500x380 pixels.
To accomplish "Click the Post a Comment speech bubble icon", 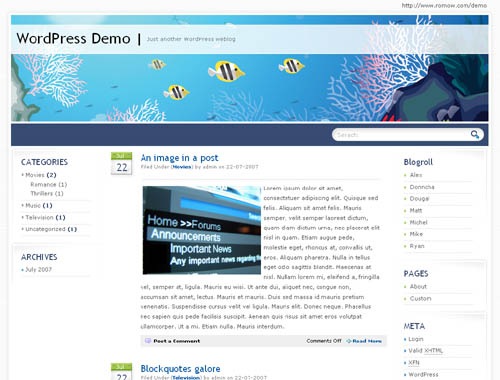I will (x=148, y=341).
